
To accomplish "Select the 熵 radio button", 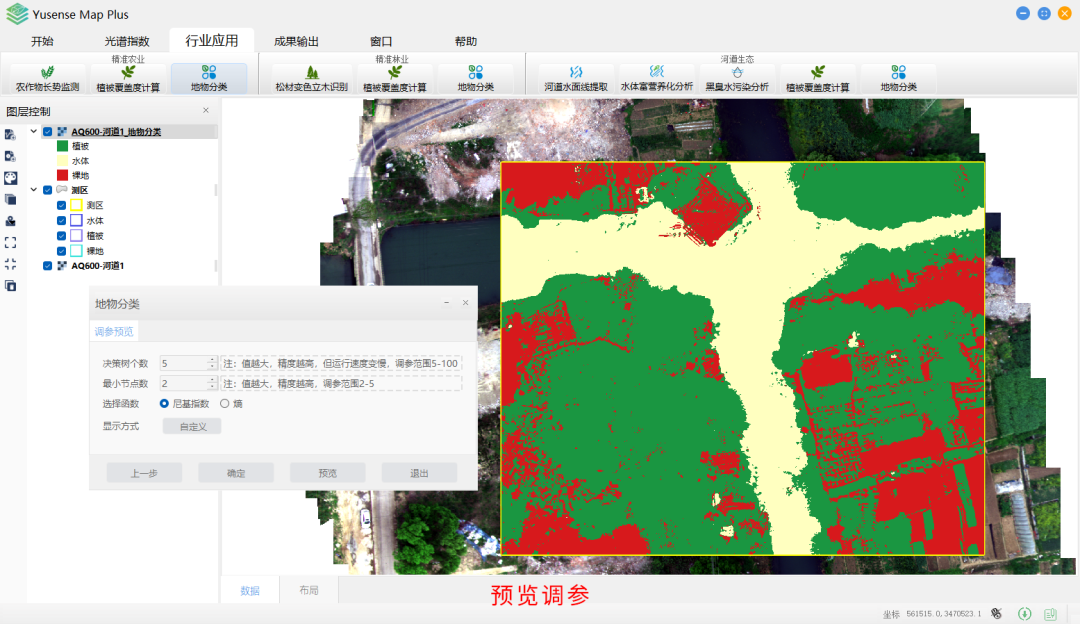I will click(225, 404).
